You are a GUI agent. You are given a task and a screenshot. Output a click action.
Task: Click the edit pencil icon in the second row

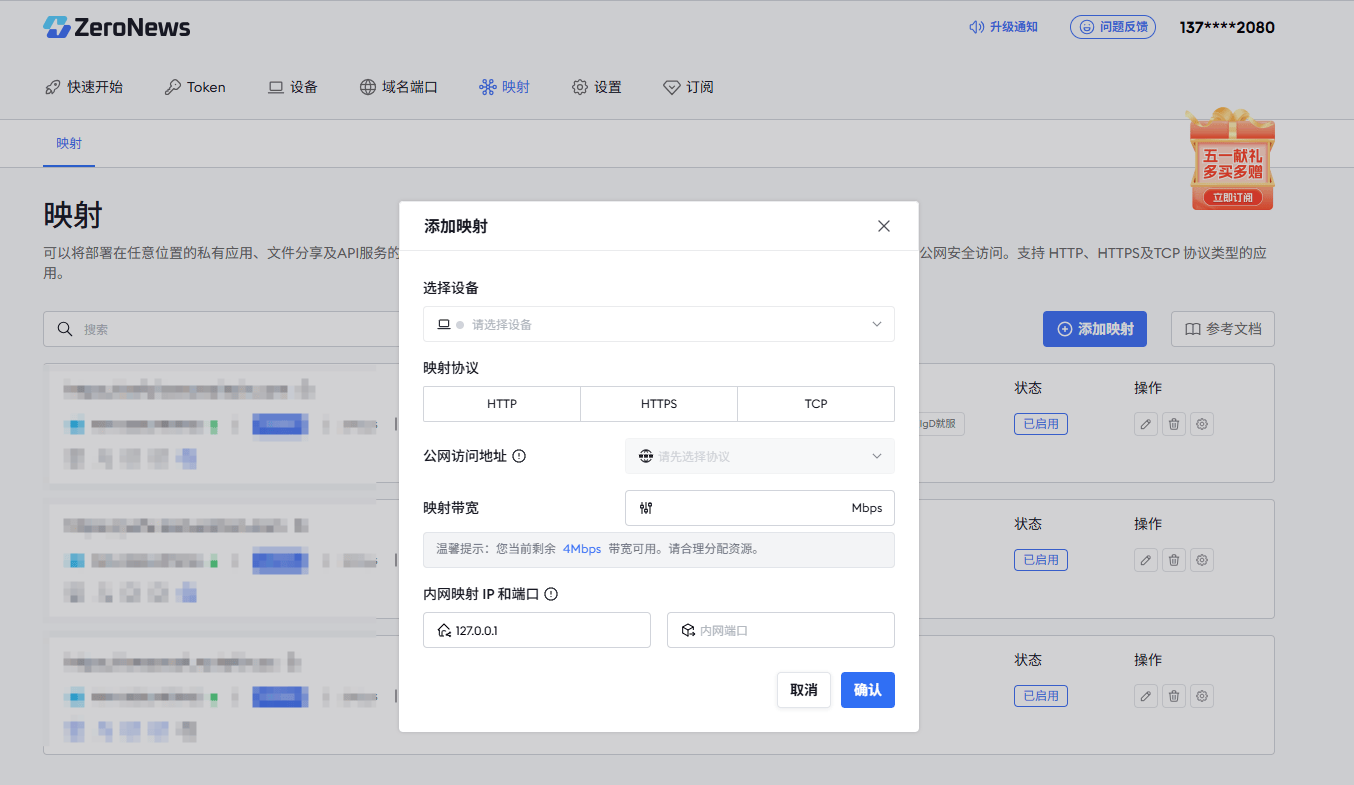(1146, 560)
